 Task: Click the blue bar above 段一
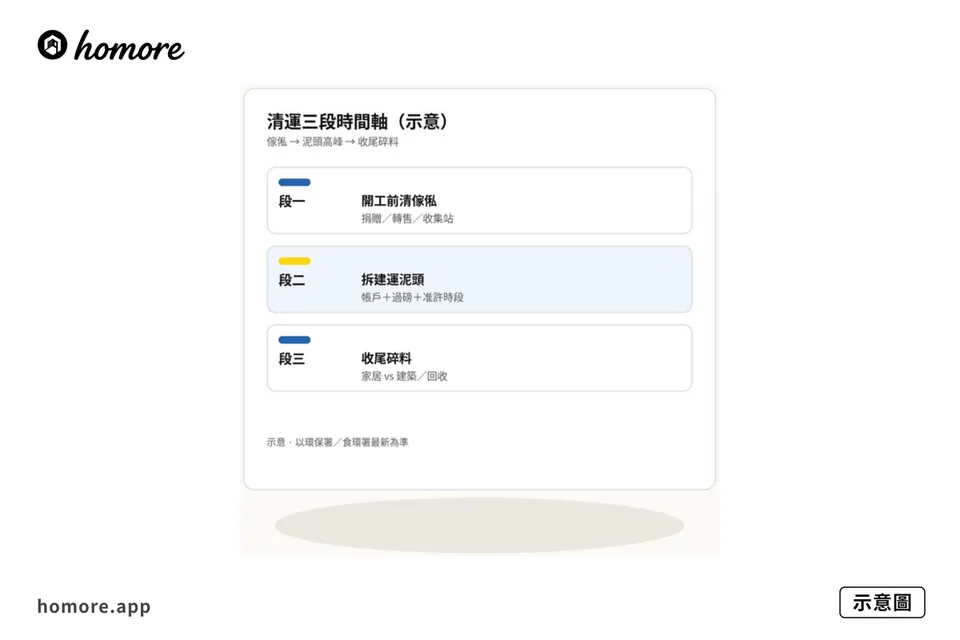(x=294, y=182)
